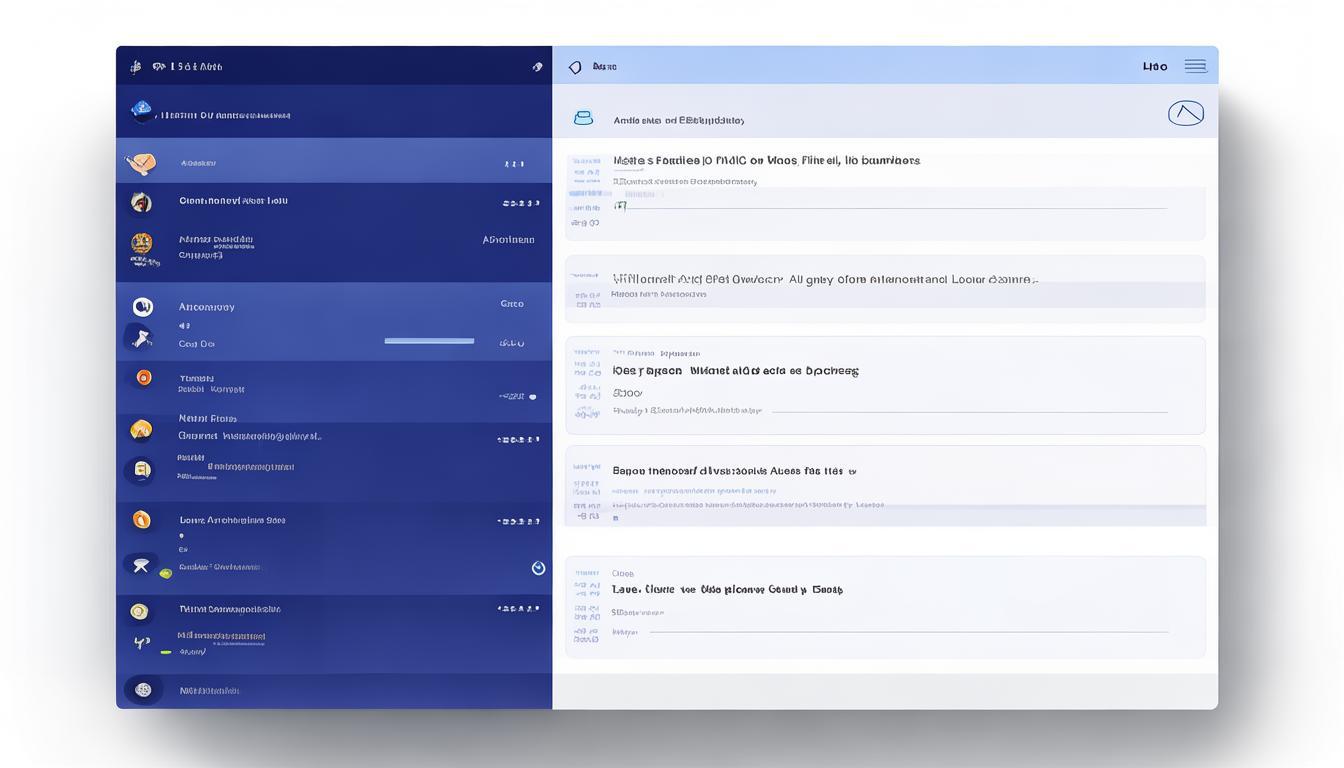
Task: Click the progress bar in the "Anconuoy" sidebar row
Action: [429, 341]
